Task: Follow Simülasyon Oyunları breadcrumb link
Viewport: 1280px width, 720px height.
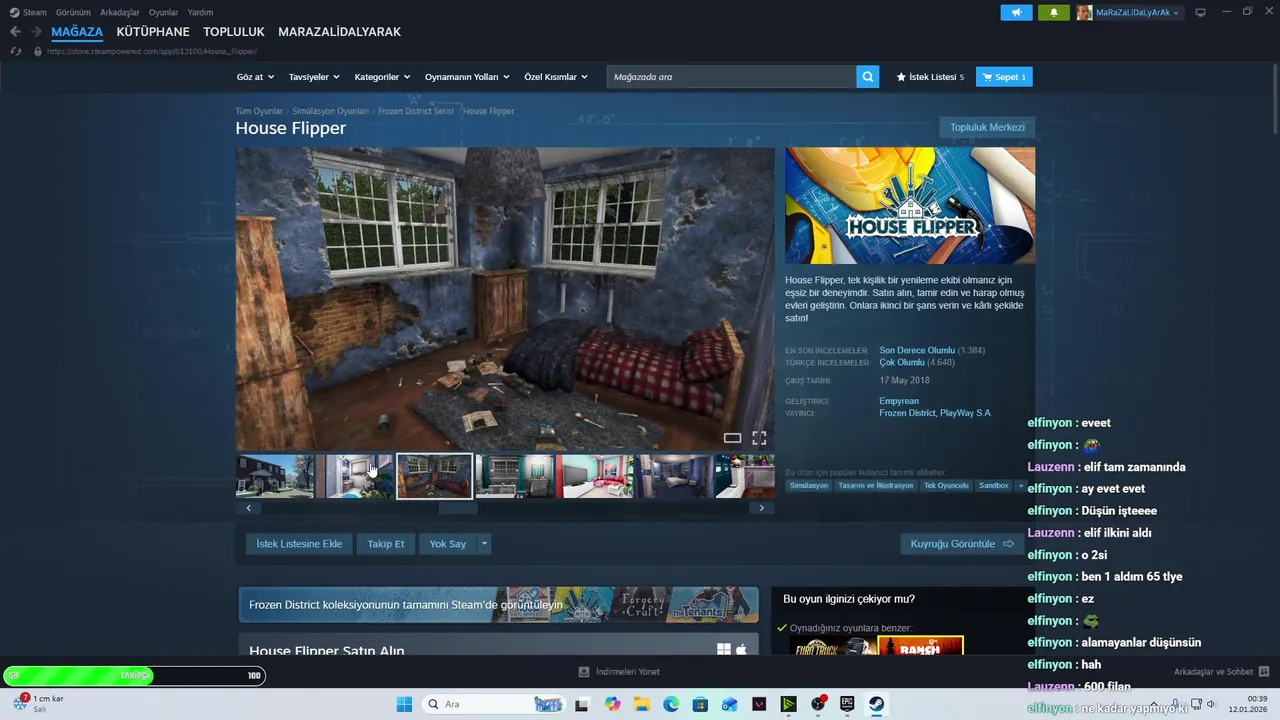Action: click(331, 111)
